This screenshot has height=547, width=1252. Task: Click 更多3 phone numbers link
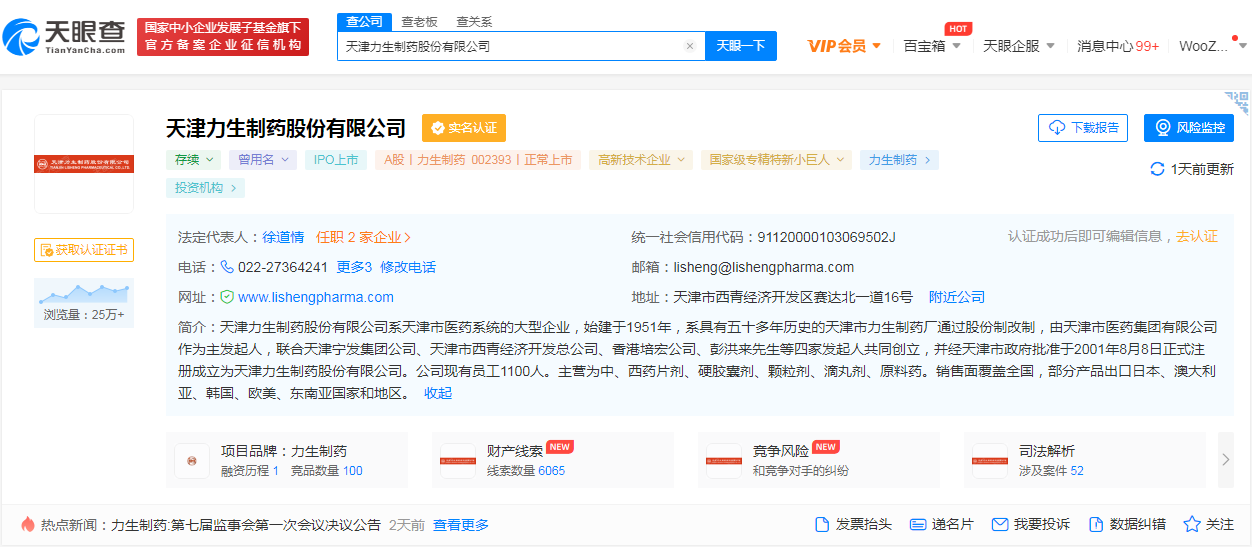click(354, 267)
